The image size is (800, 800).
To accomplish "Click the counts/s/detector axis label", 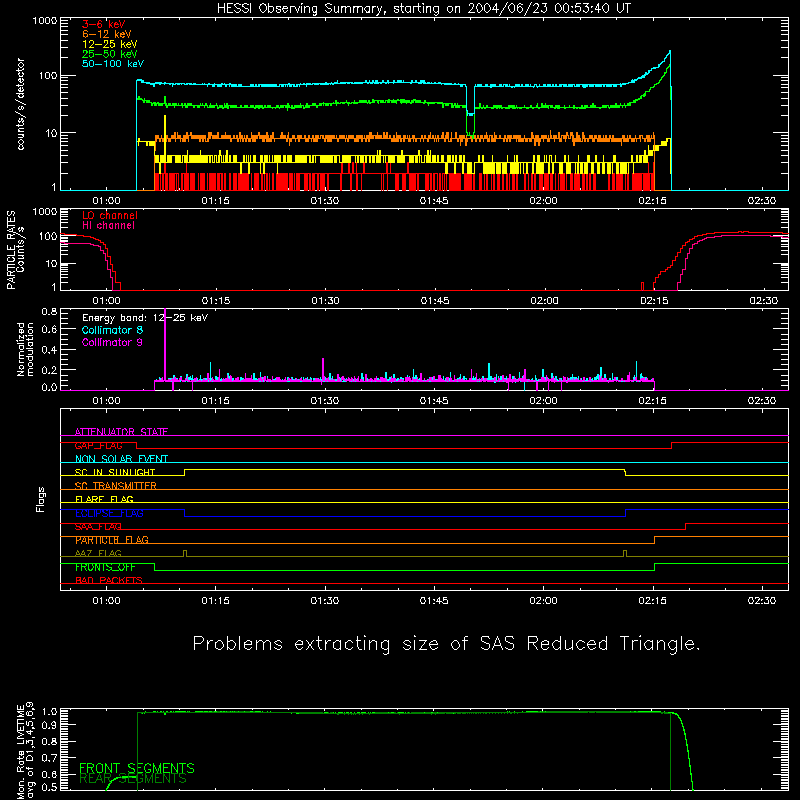I will [x=20, y=104].
